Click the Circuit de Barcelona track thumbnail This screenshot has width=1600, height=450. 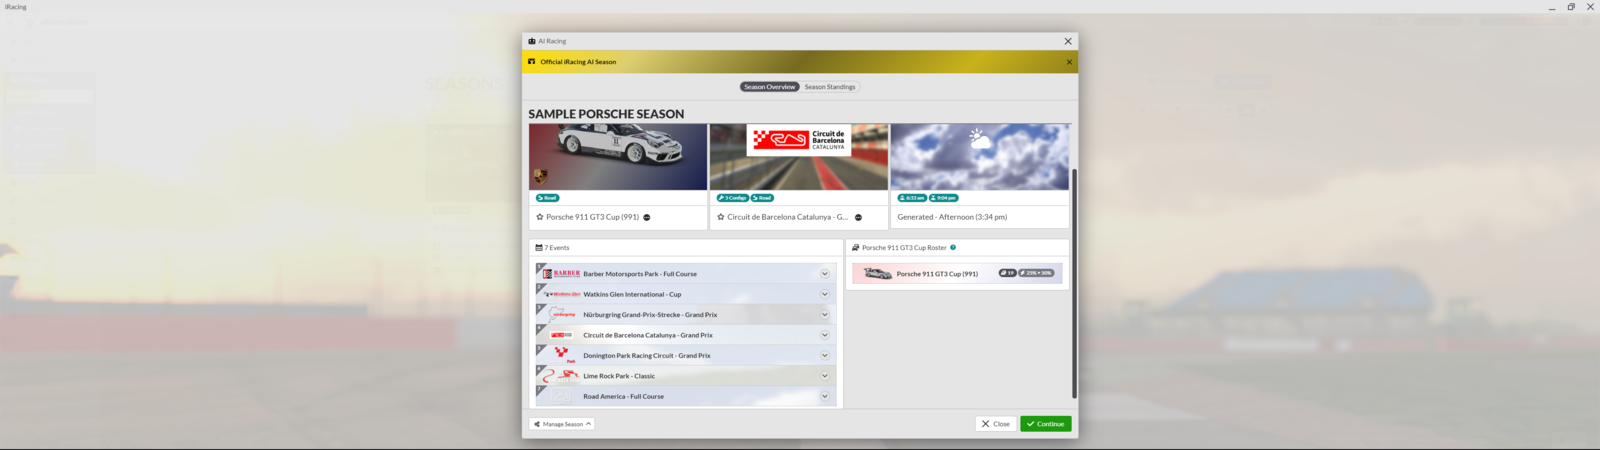[799, 157]
